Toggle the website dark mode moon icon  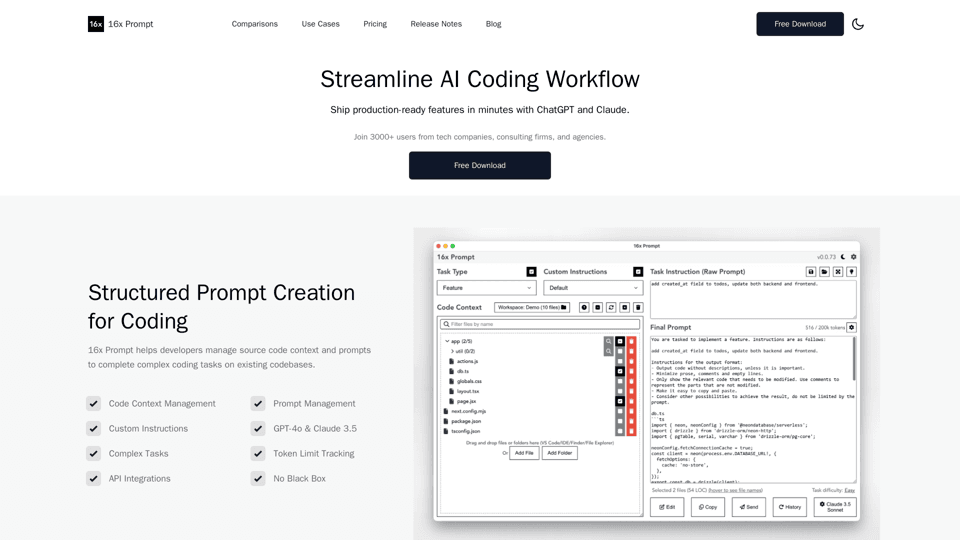pos(858,24)
